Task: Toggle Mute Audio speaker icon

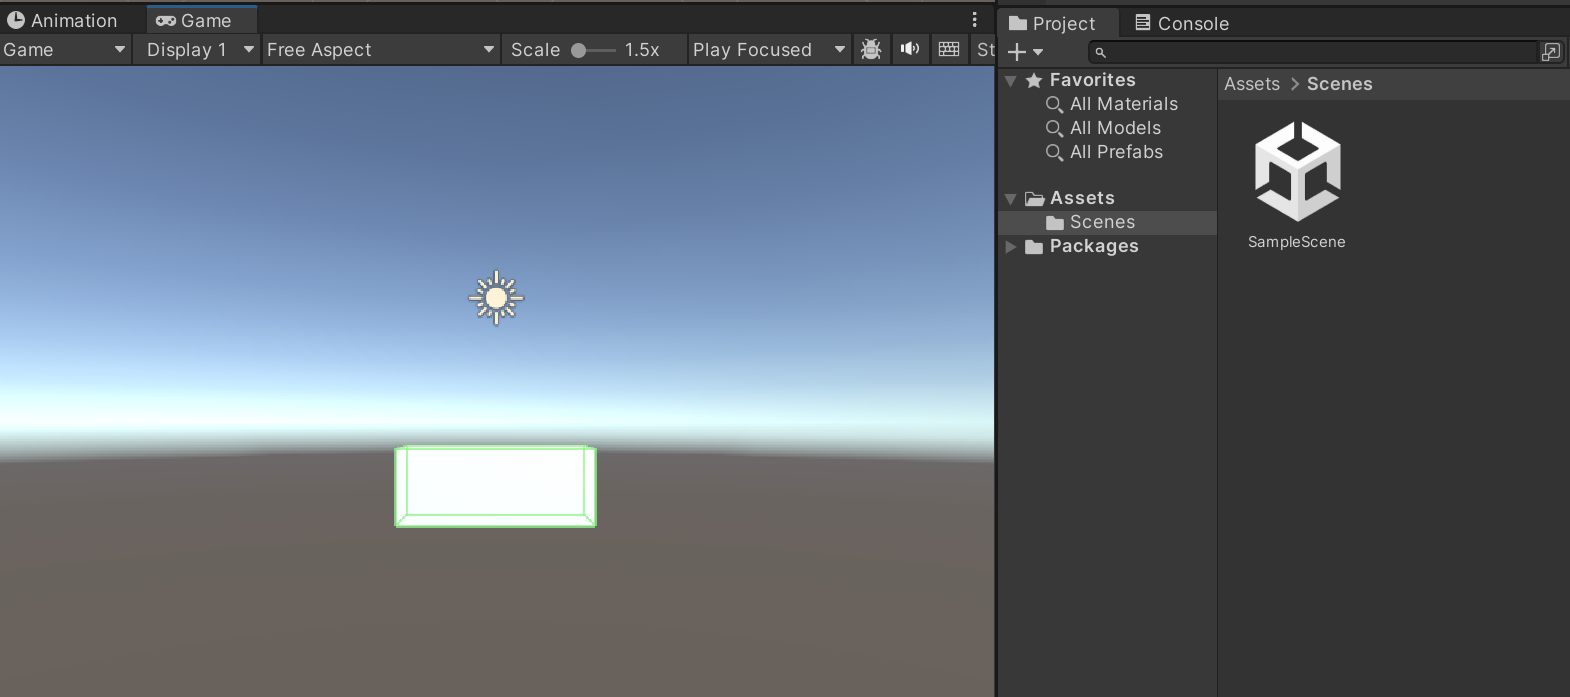Action: click(x=910, y=49)
